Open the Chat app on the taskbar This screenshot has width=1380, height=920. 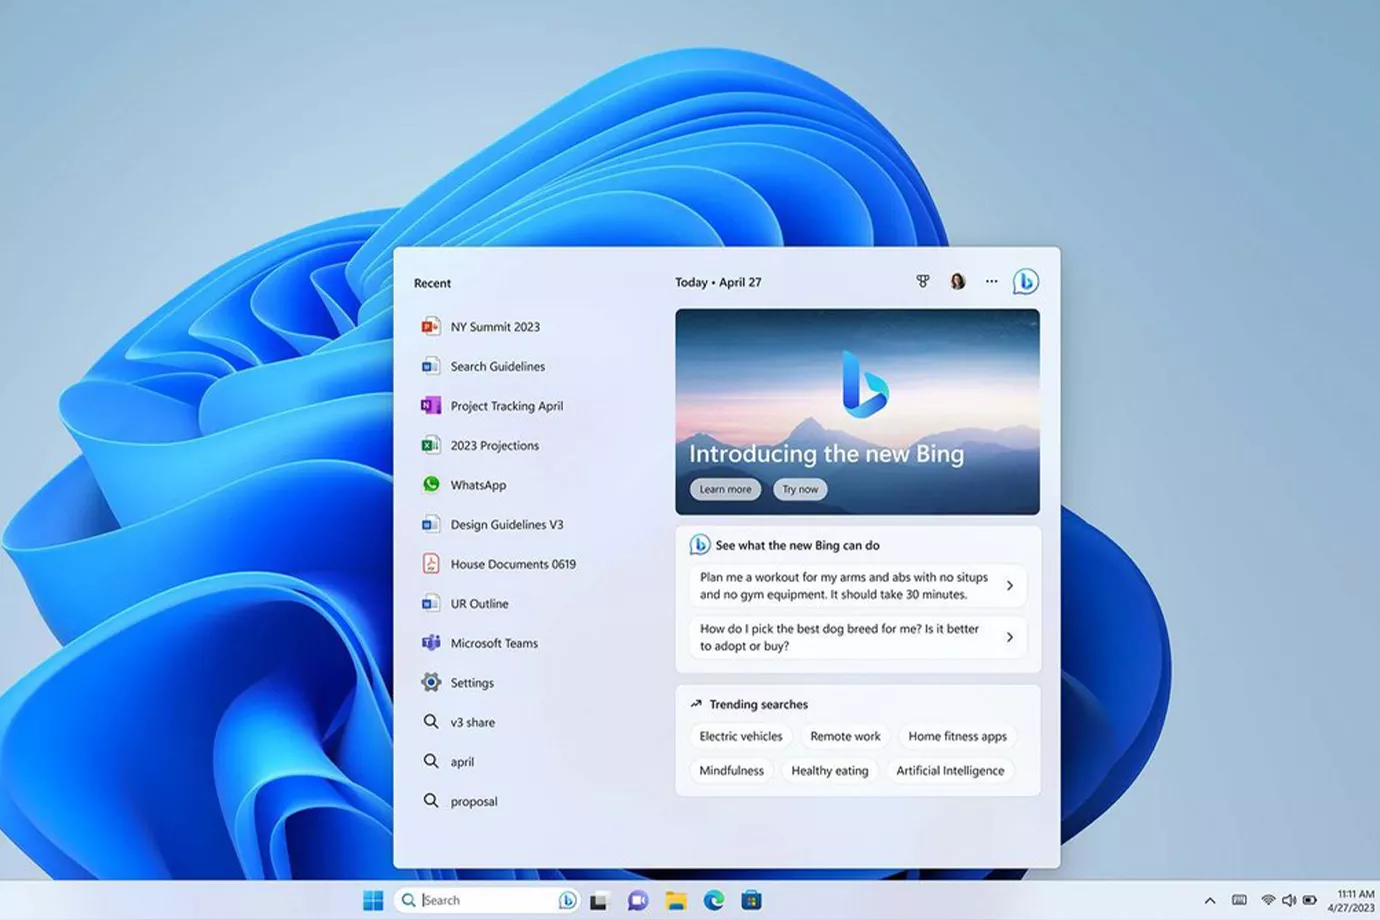(x=637, y=901)
